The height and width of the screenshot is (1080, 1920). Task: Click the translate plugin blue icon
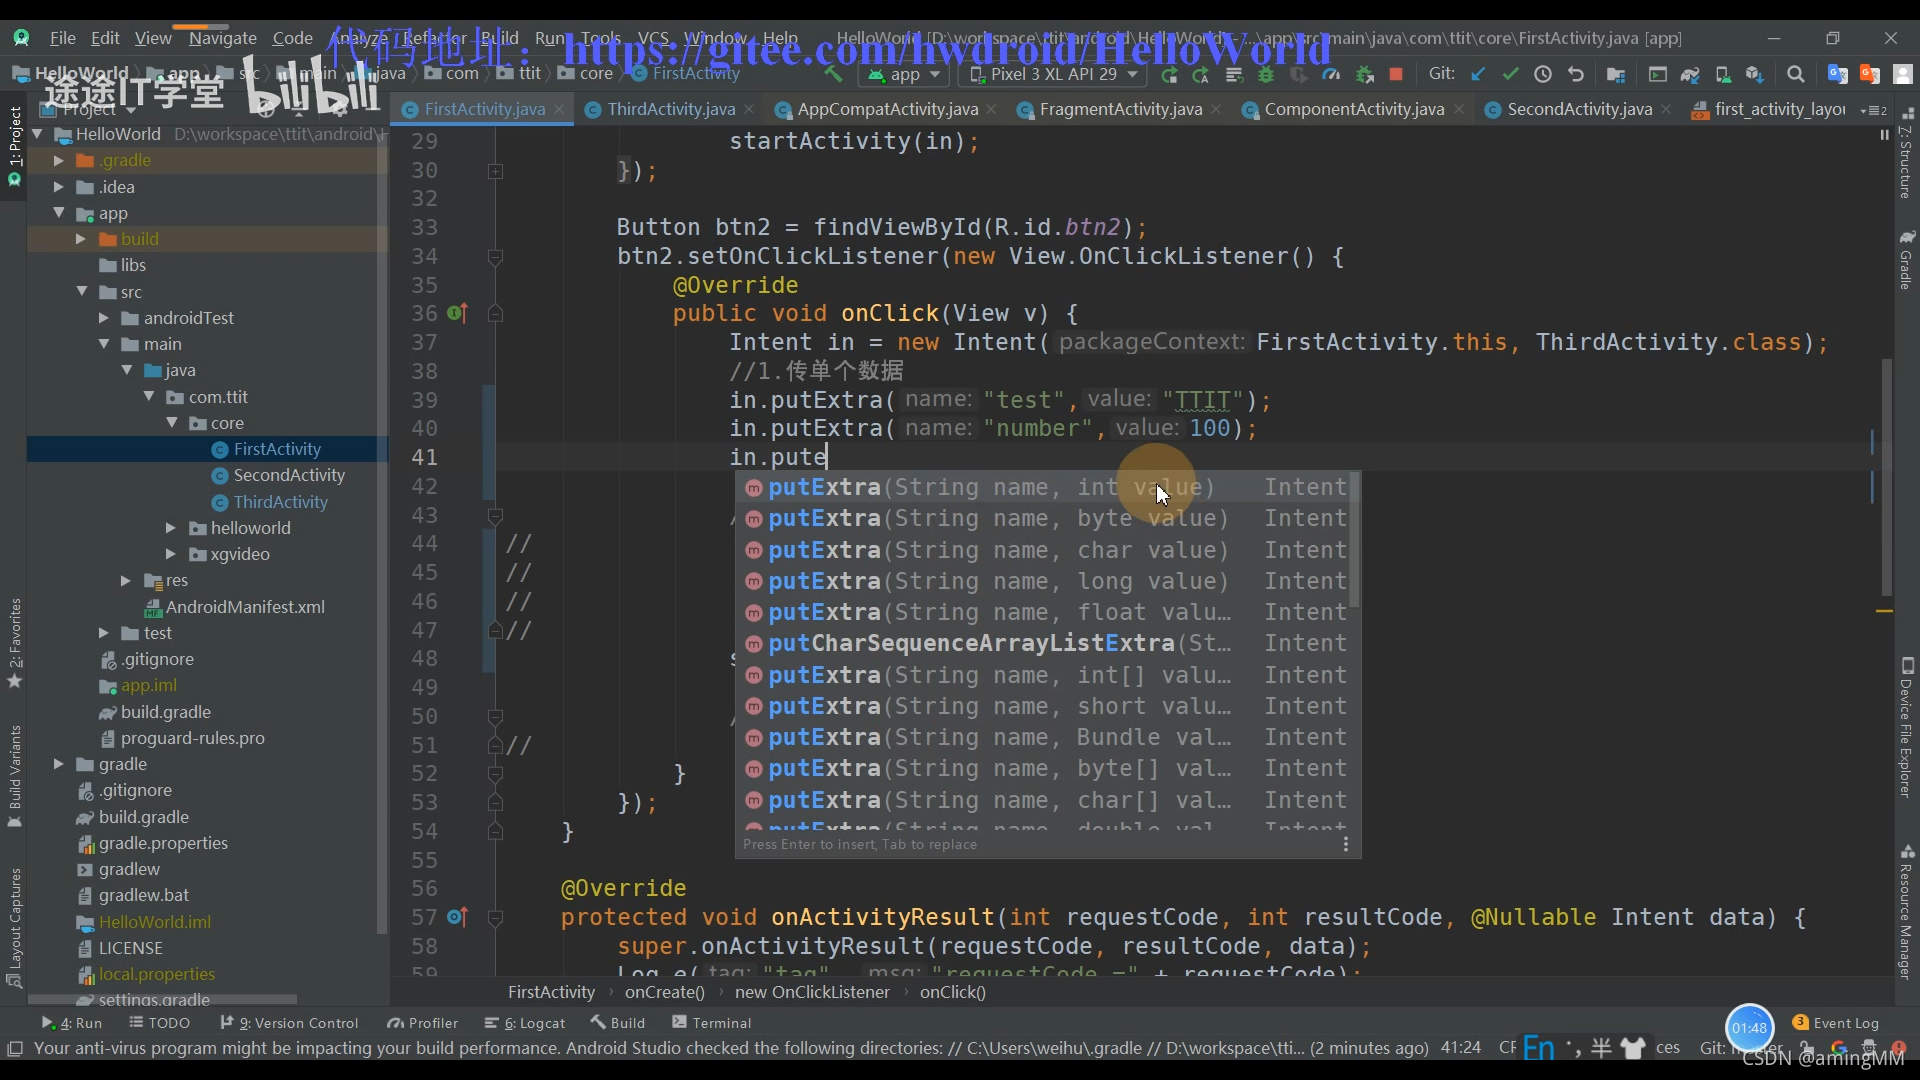(x=1837, y=75)
